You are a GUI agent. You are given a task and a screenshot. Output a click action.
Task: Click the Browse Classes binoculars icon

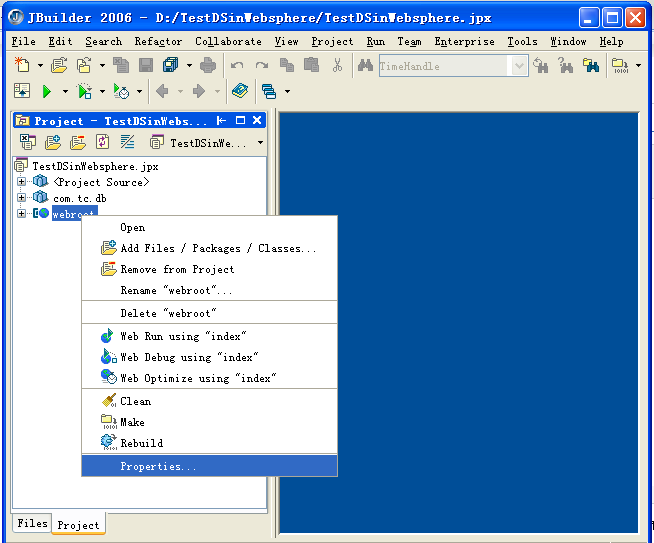pos(591,65)
